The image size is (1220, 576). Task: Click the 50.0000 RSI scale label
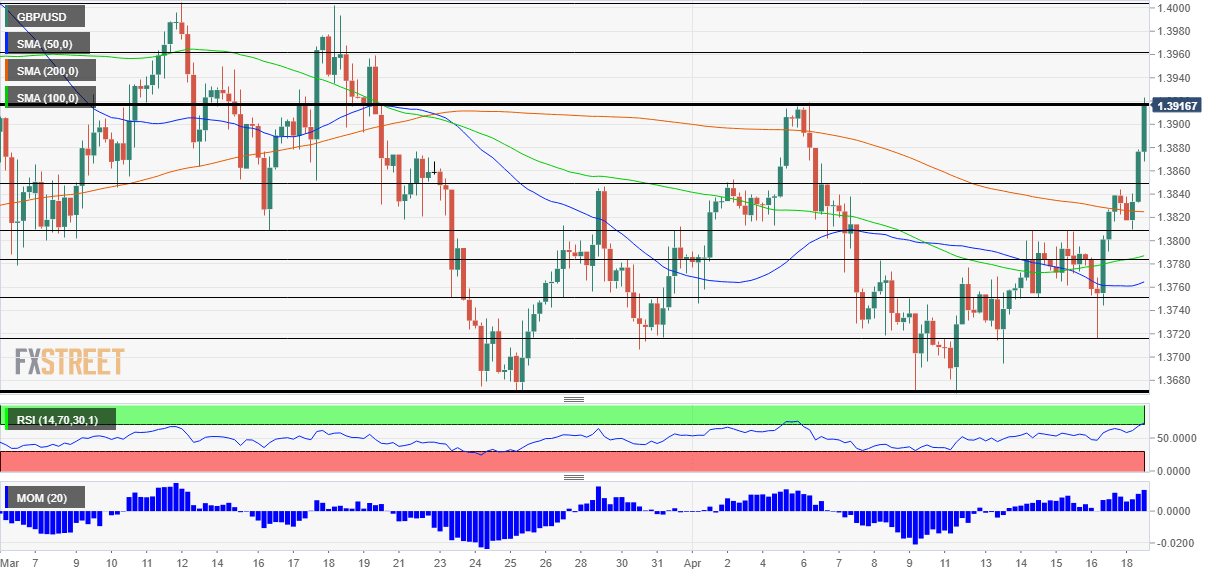point(1178,438)
